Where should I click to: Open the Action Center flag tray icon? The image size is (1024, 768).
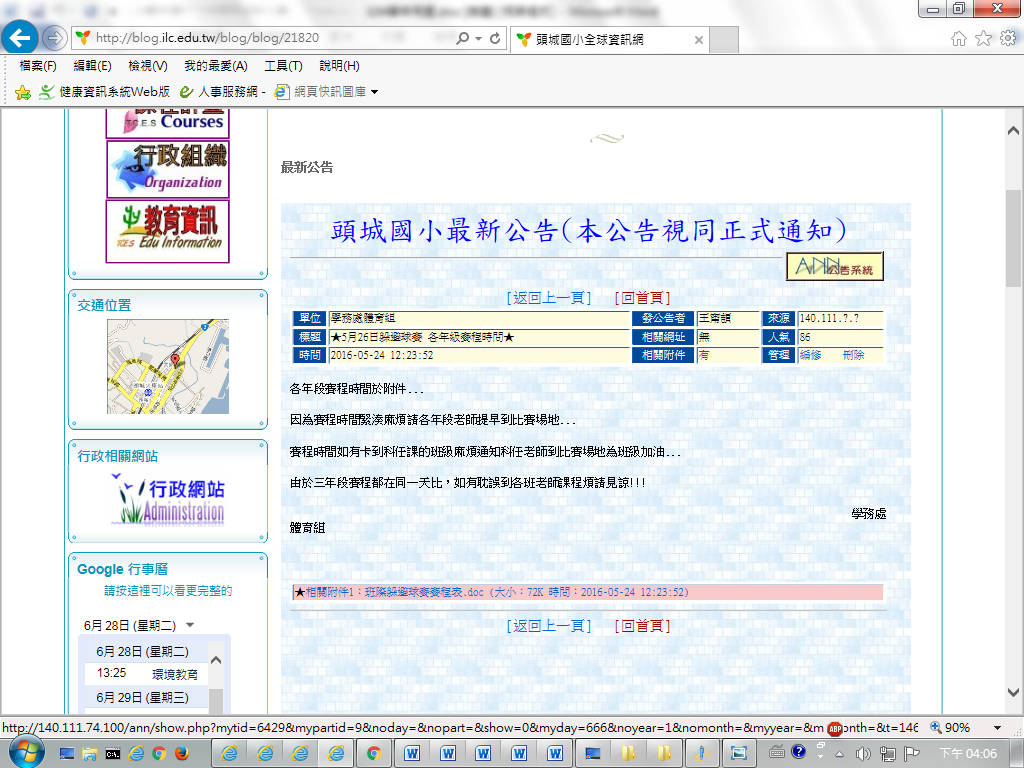(911, 754)
